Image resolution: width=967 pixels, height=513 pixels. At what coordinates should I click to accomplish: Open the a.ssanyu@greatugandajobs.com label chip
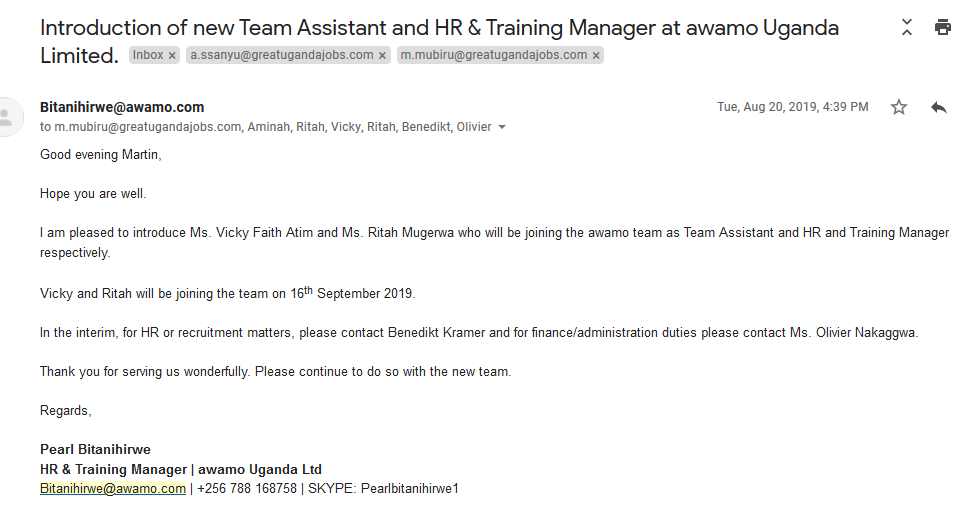click(x=282, y=55)
